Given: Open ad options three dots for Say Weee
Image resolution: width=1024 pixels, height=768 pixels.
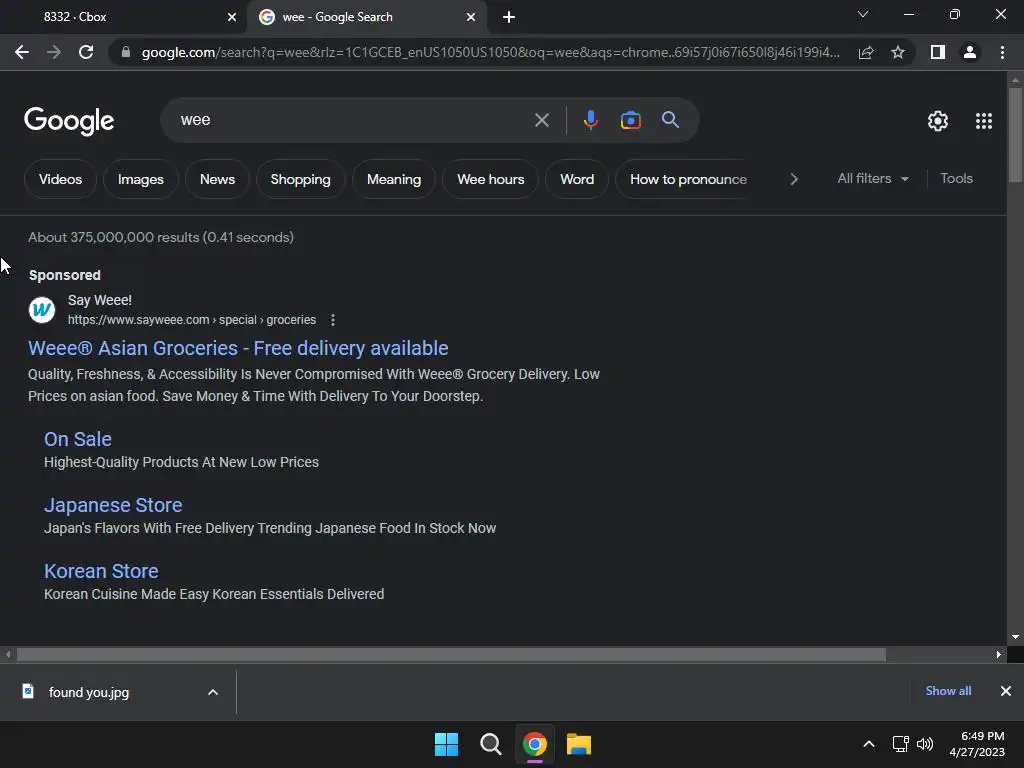Looking at the screenshot, I should pos(332,320).
